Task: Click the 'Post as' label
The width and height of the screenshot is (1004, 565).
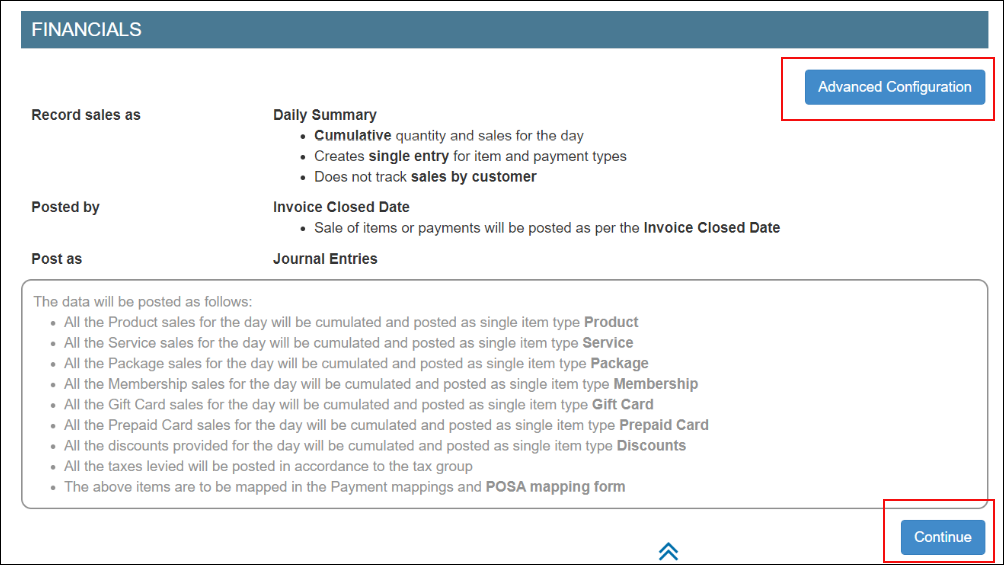Action: pos(56,259)
